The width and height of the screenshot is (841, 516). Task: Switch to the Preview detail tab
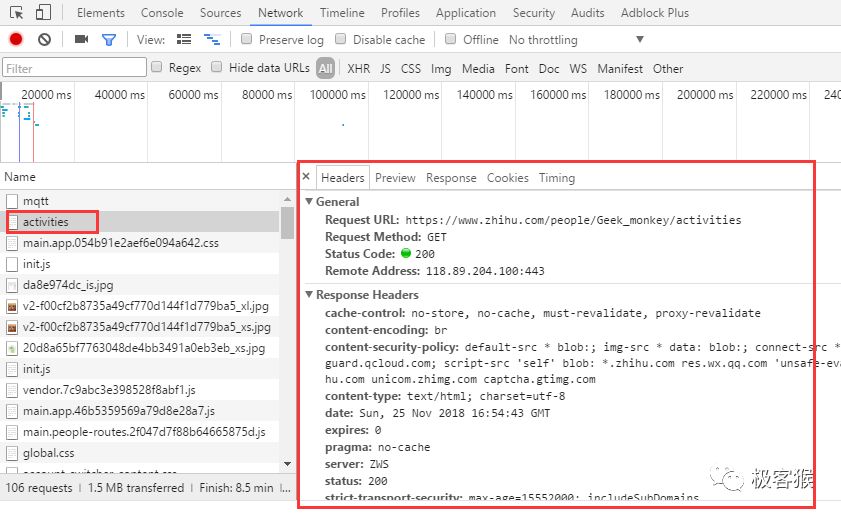(x=395, y=178)
